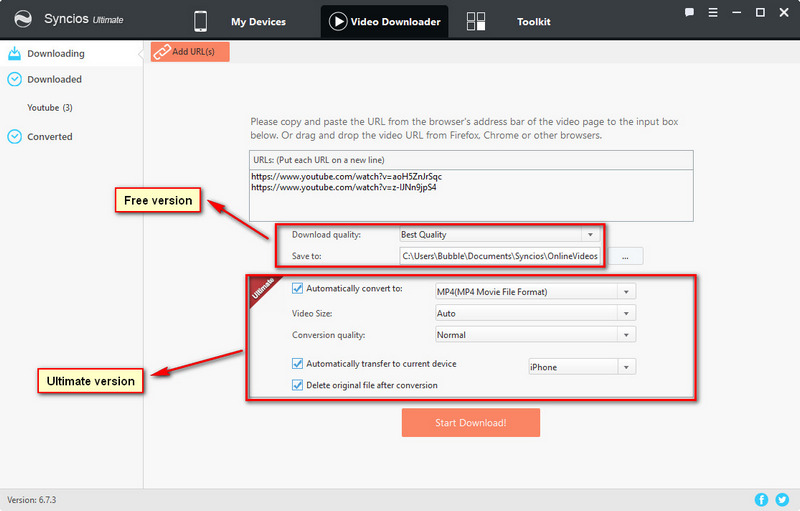The height and width of the screenshot is (511, 800).
Task: Click inside the URLs input box
Action: point(471,195)
